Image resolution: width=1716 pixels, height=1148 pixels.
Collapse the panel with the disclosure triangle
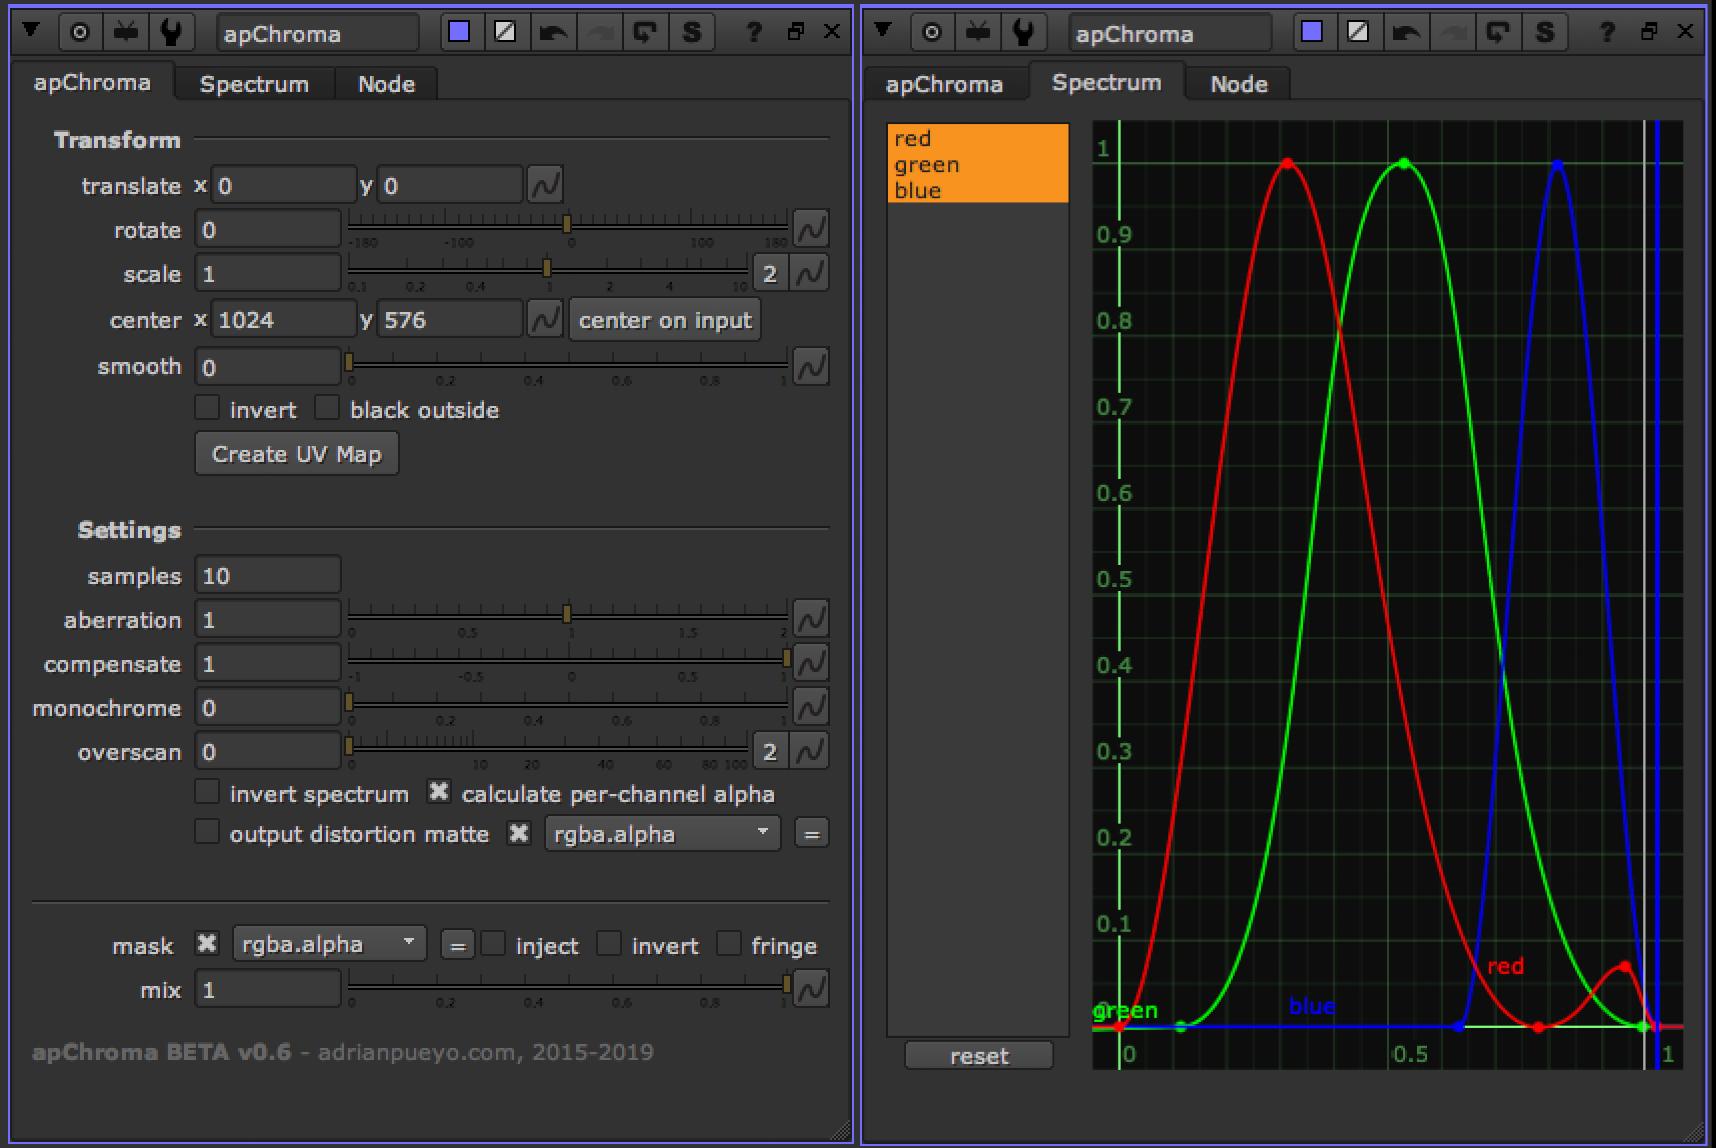click(32, 31)
